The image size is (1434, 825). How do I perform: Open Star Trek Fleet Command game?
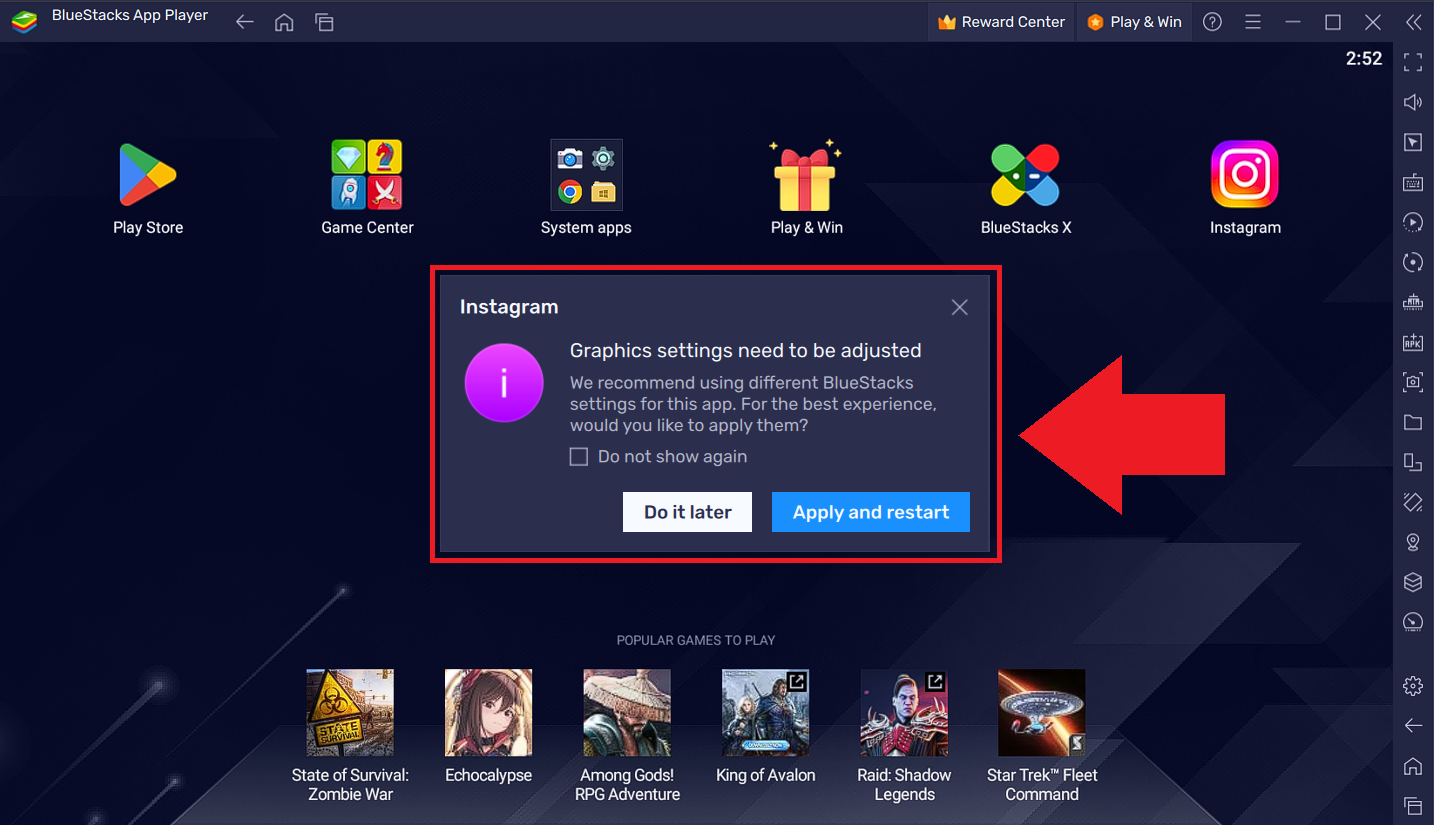[x=1042, y=713]
